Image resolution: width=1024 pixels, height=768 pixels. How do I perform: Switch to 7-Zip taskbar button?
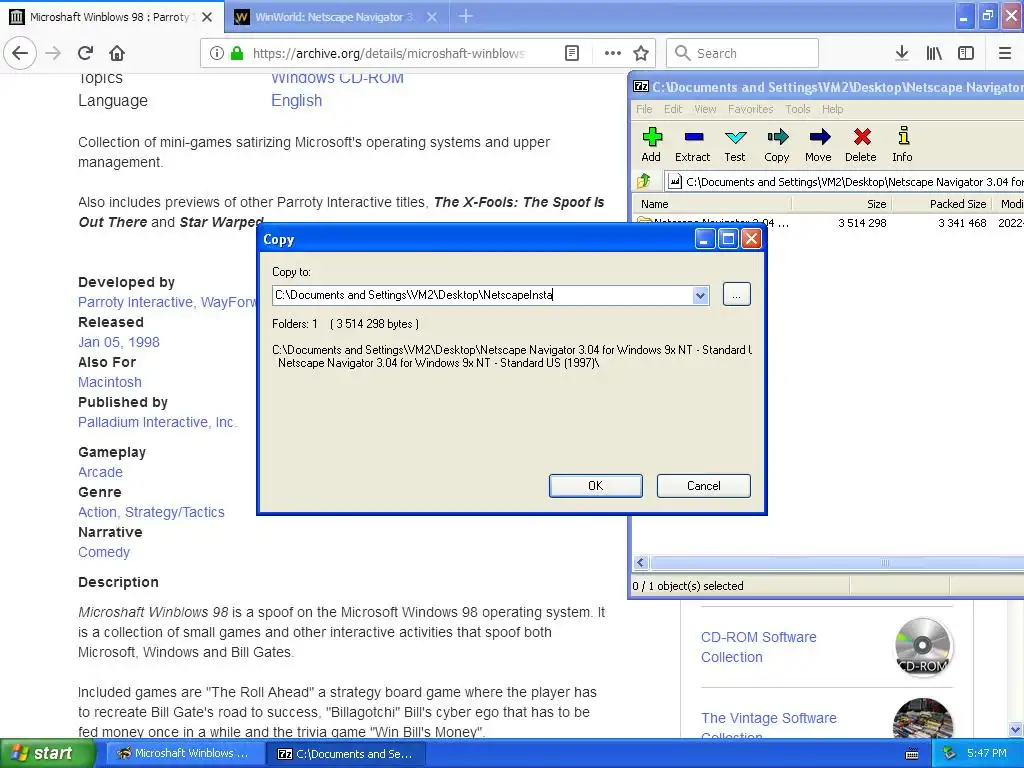point(346,754)
